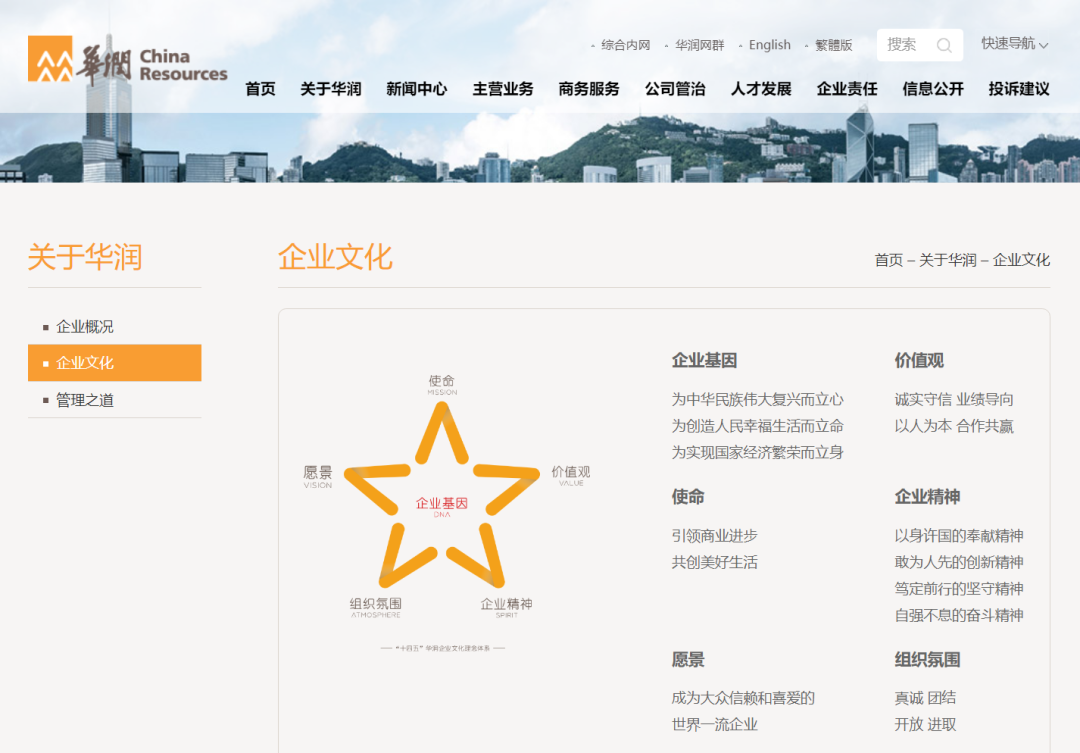Click the 使命 MISSION label above the star
Image resolution: width=1080 pixels, height=753 pixels.
pyautogui.click(x=442, y=384)
